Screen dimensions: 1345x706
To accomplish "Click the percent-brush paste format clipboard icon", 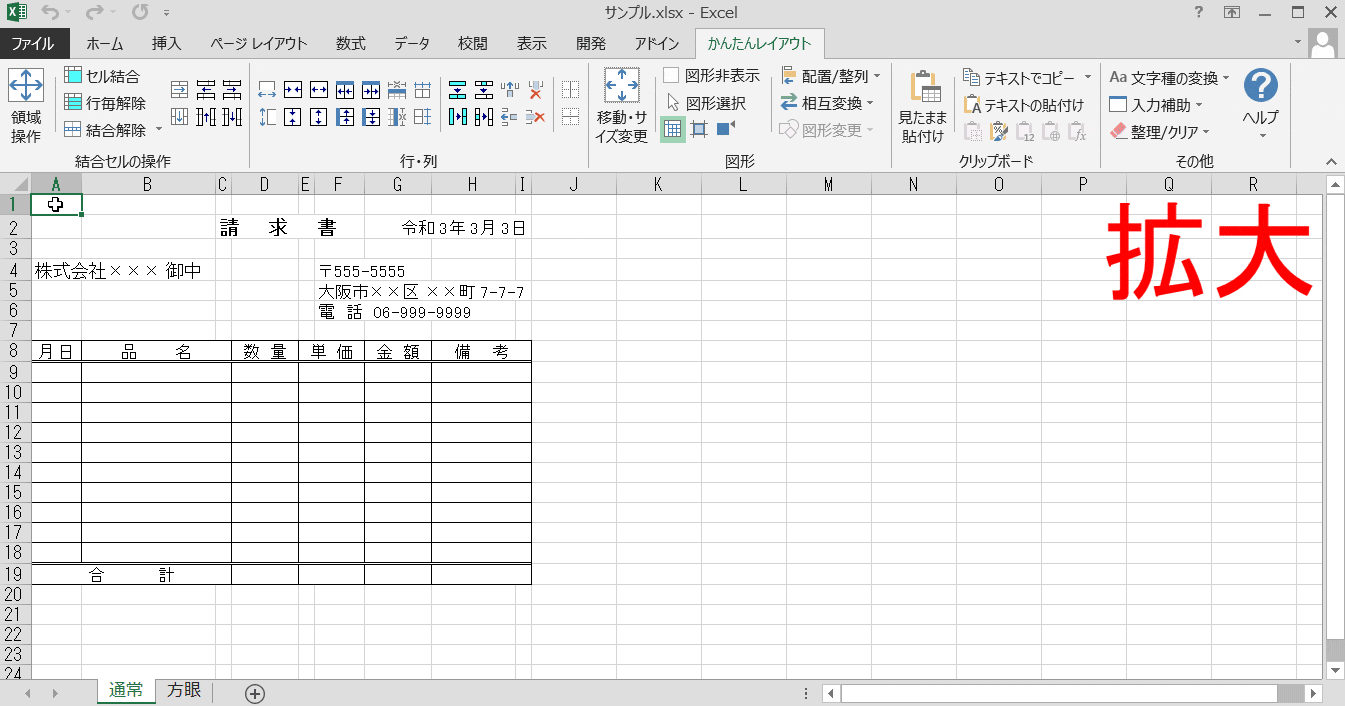I will [999, 131].
